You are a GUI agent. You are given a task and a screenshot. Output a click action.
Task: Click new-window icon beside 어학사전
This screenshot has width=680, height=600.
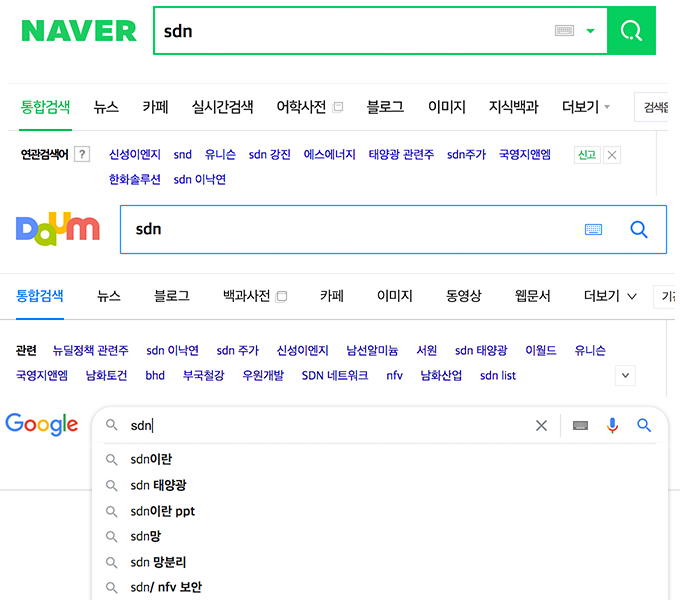point(338,107)
